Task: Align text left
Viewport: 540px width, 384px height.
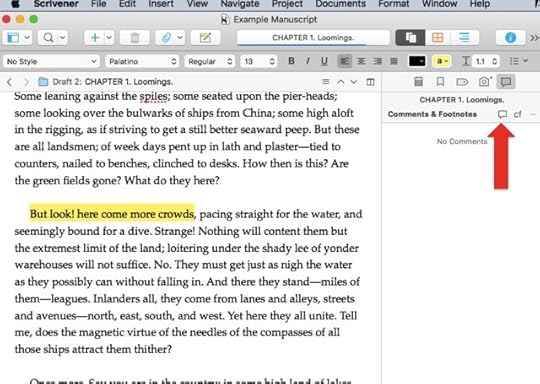Action: click(344, 61)
